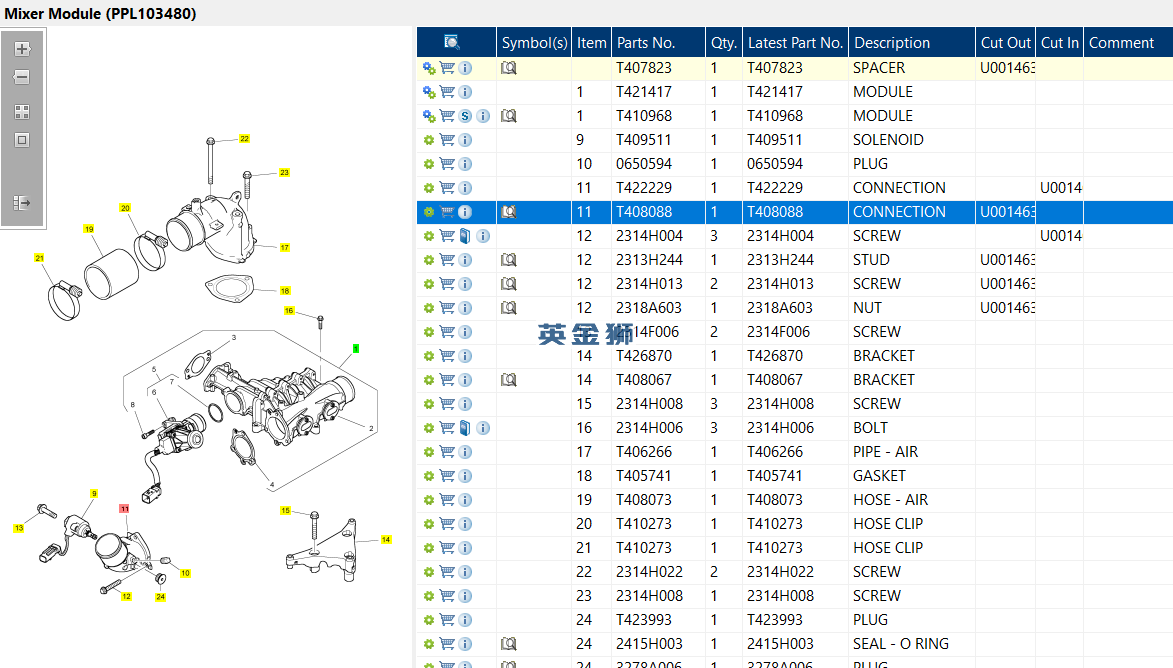This screenshot has width=1173, height=668.
Task: Click part number 2314H008 for item 15
Action: 649,404
